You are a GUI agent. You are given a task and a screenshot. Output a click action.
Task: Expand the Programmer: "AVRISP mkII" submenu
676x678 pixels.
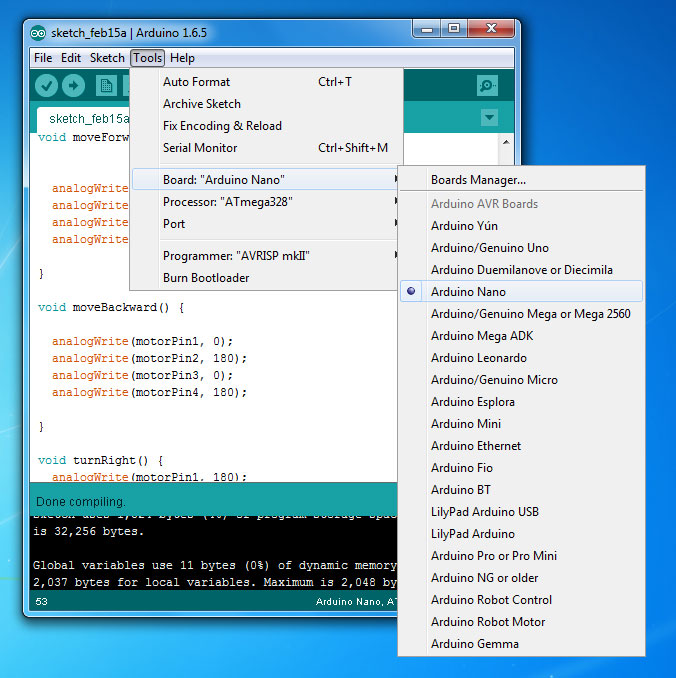point(265,256)
